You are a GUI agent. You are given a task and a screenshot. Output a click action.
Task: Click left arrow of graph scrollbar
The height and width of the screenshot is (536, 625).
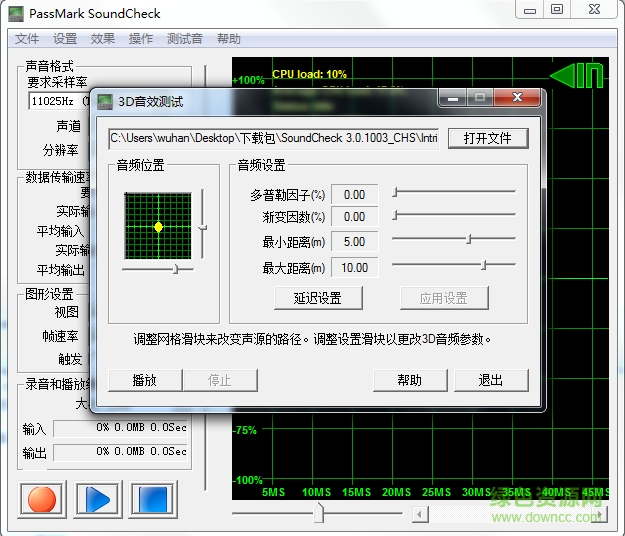coord(421,514)
